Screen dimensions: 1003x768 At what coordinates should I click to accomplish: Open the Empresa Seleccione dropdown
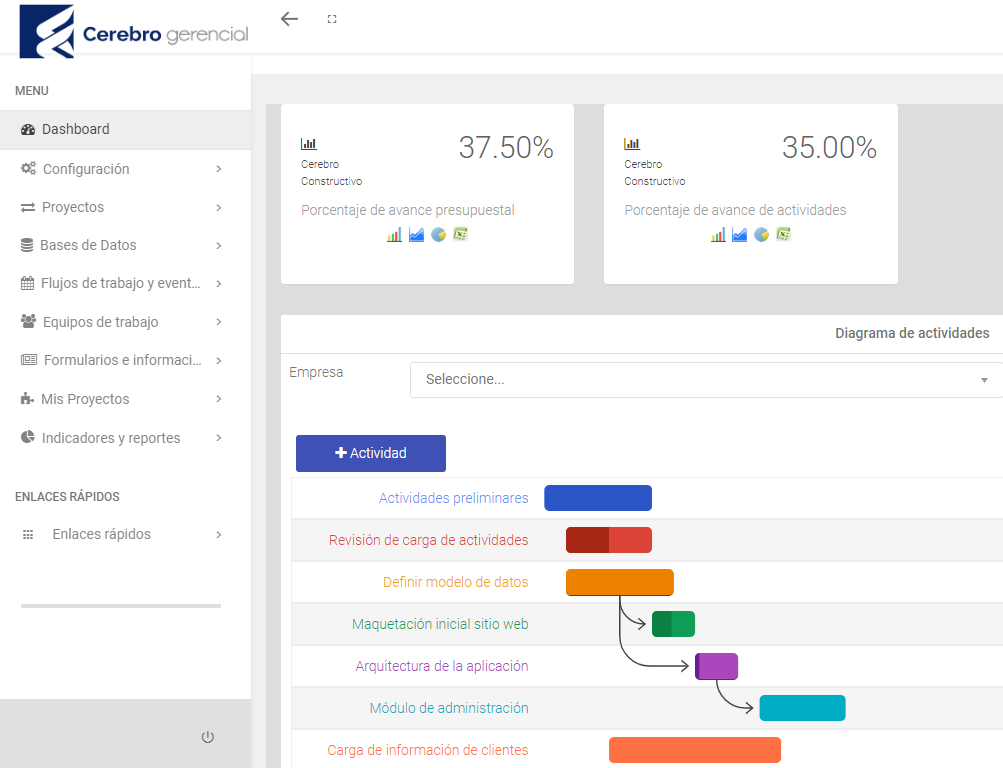click(x=706, y=380)
